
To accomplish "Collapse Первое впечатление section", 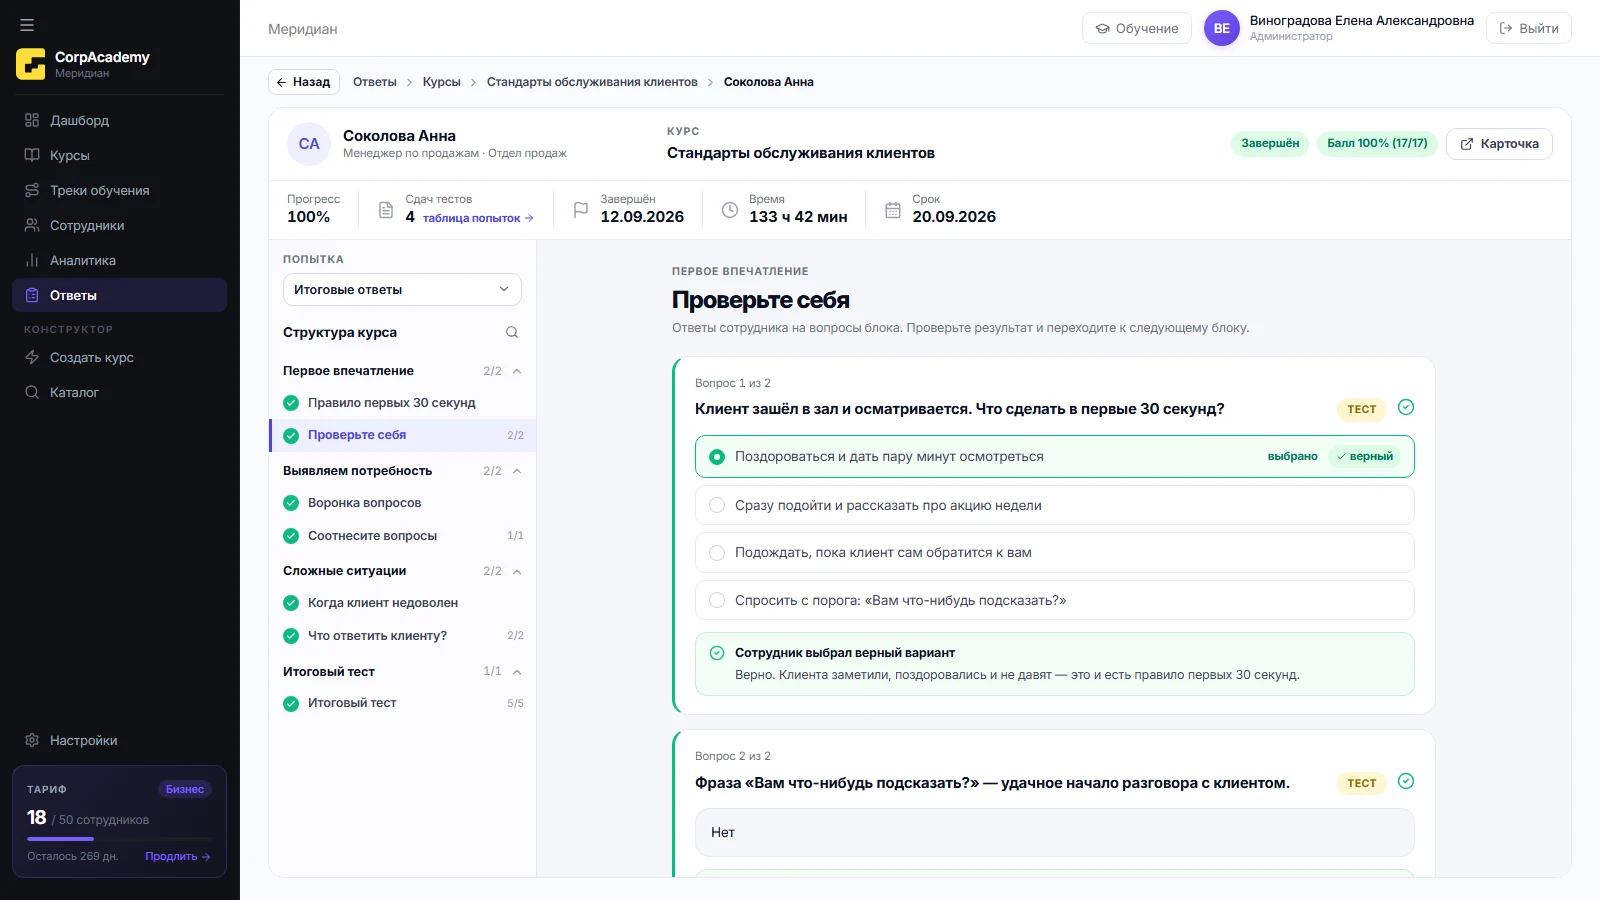I will tap(517, 371).
